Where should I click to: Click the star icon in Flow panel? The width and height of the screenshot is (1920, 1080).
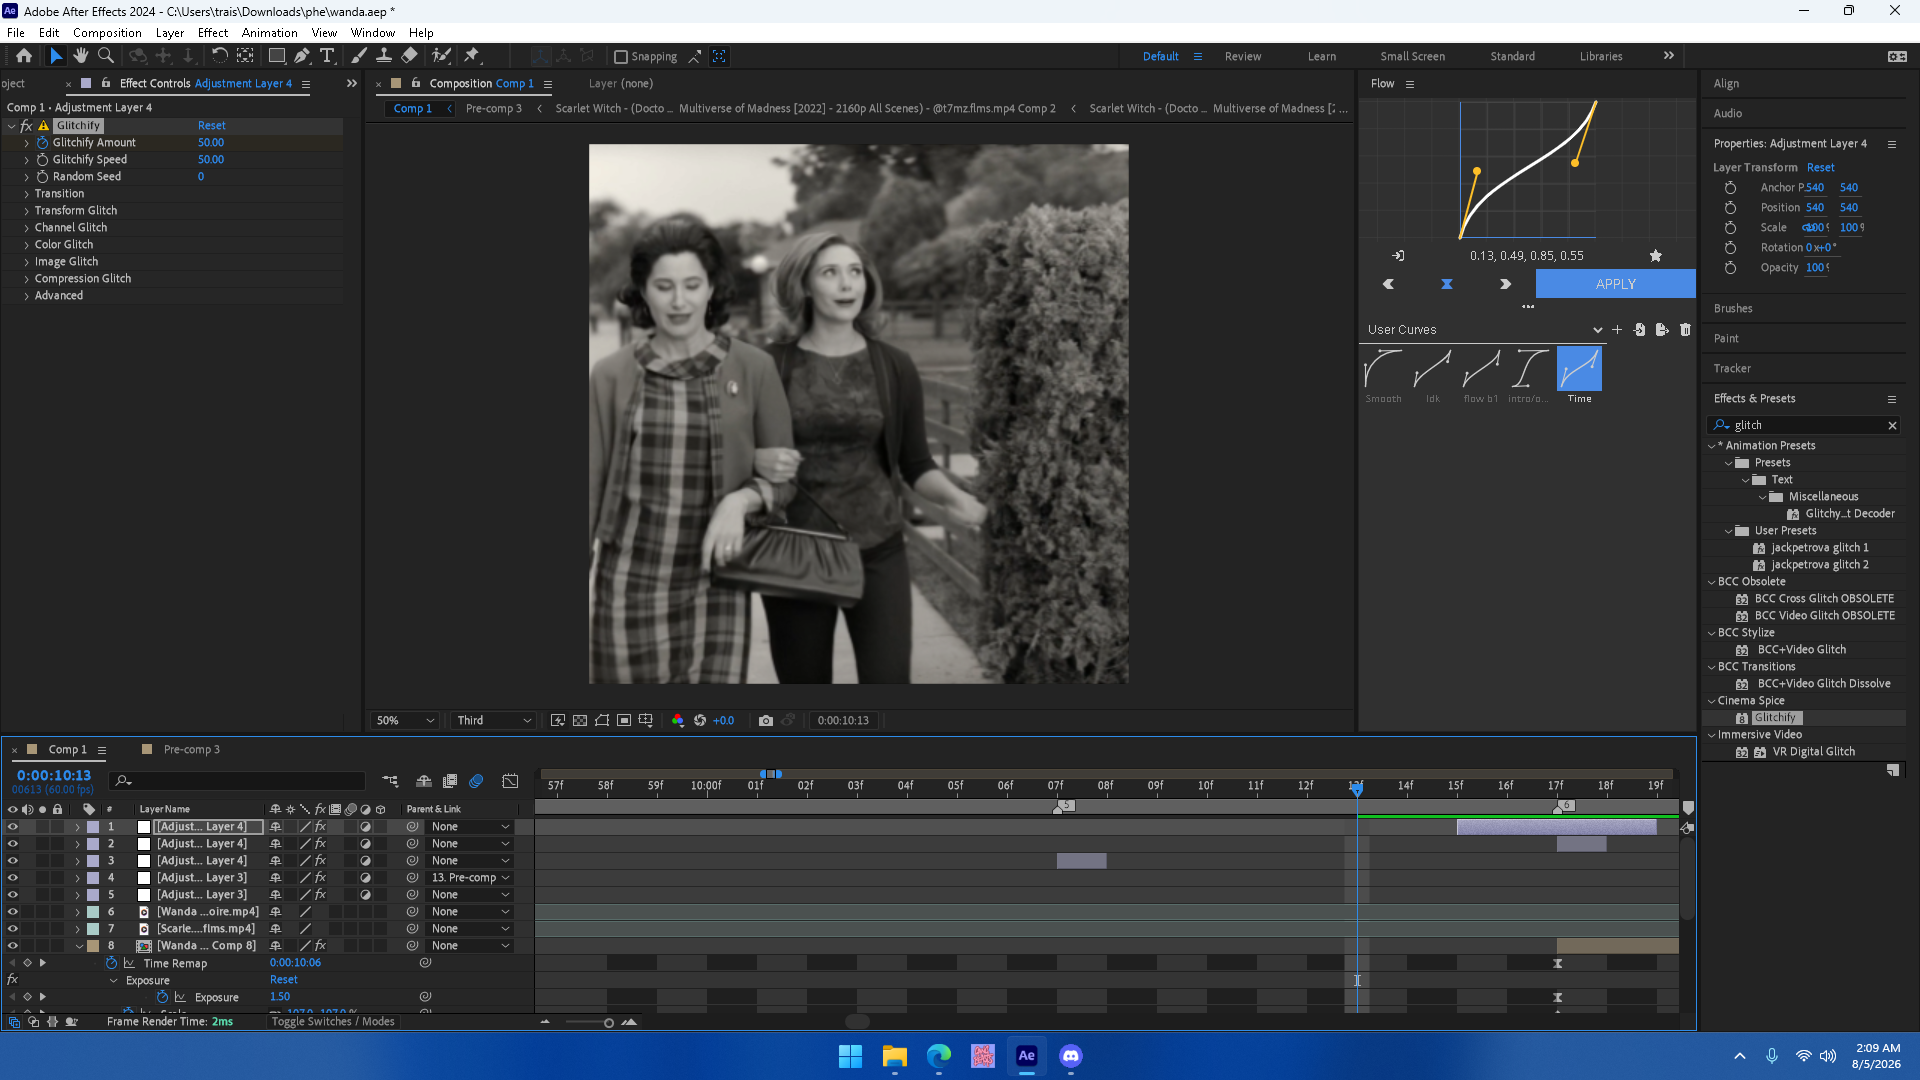[1656, 256]
